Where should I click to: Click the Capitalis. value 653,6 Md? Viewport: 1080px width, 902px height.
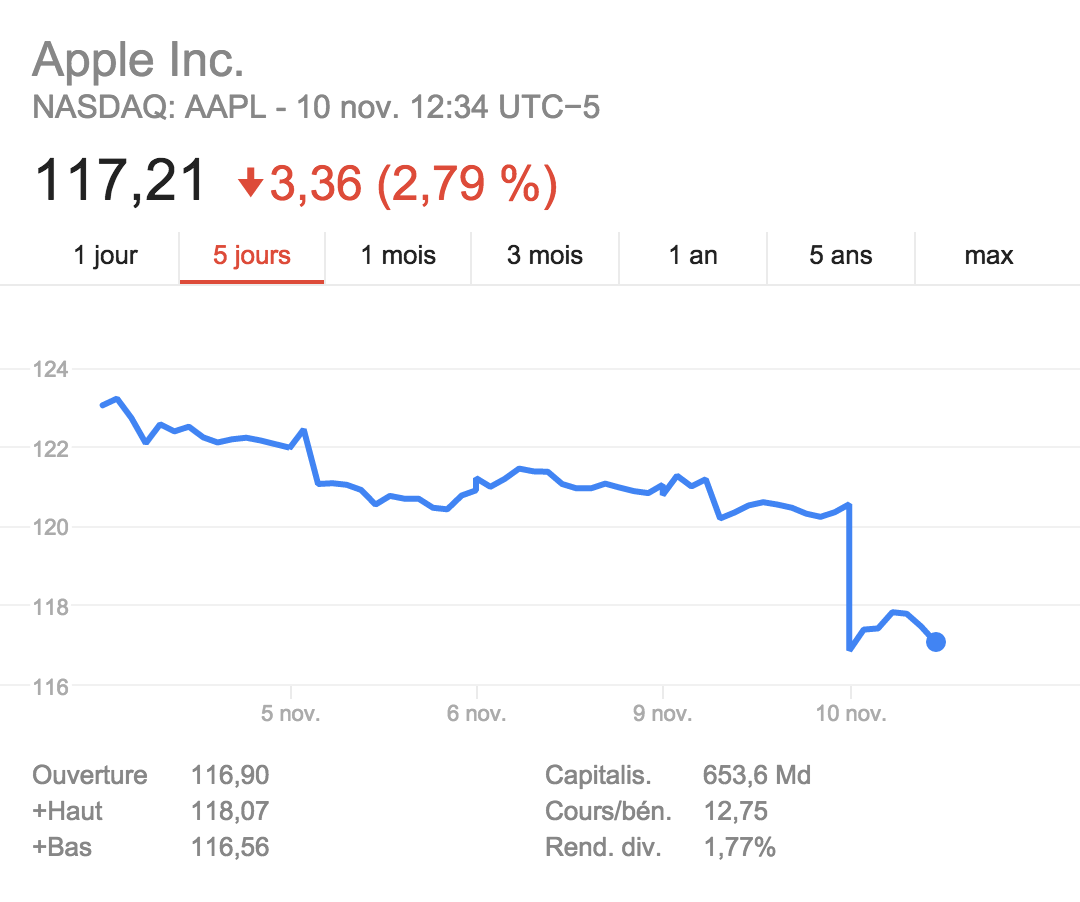(757, 775)
